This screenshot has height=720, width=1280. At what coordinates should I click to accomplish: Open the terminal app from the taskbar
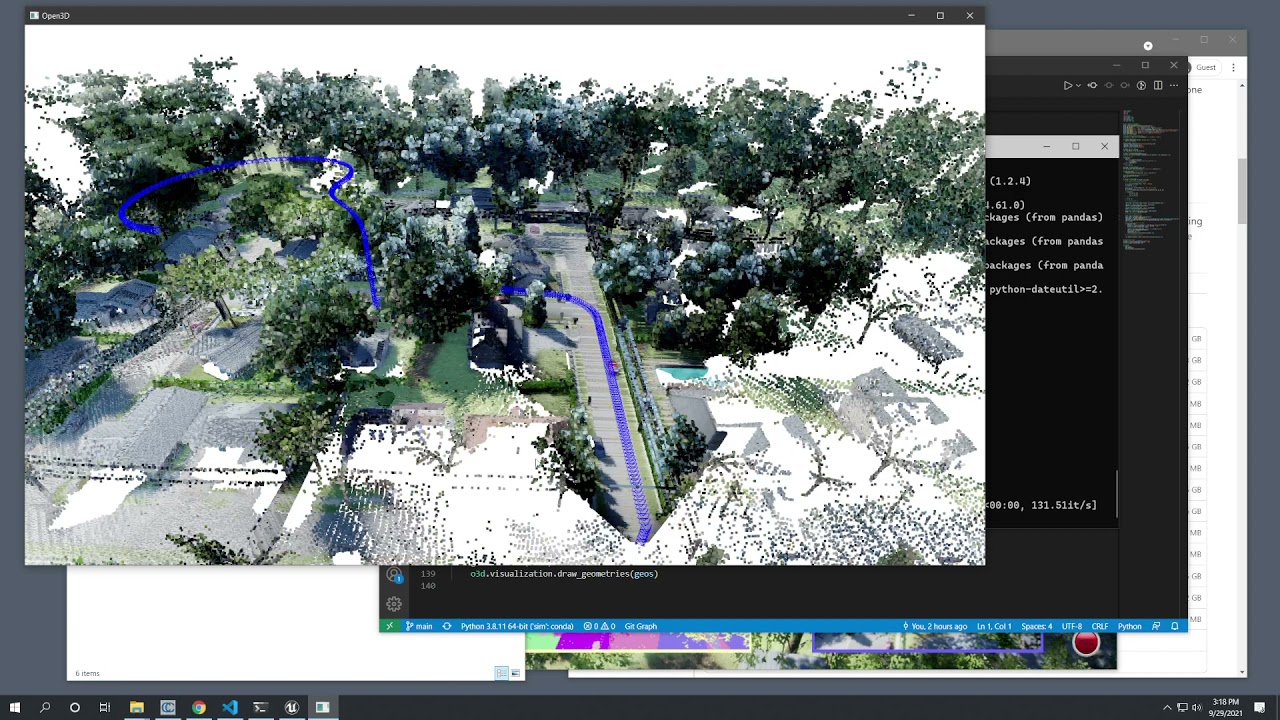[260, 708]
